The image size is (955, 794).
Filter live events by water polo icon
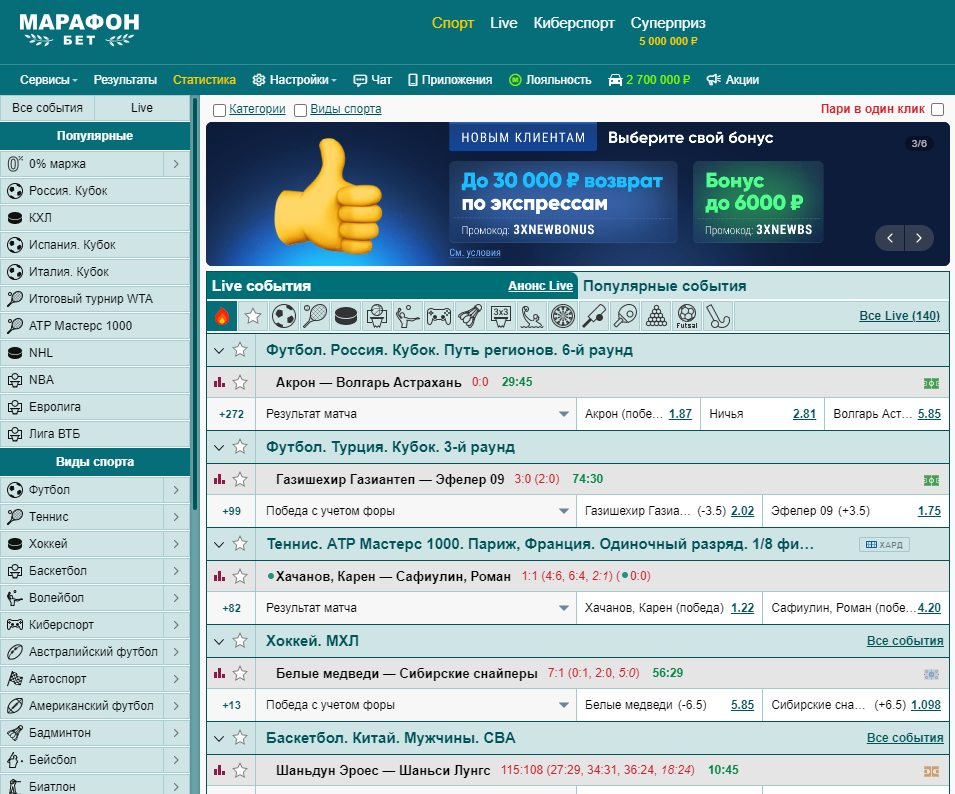tap(532, 316)
